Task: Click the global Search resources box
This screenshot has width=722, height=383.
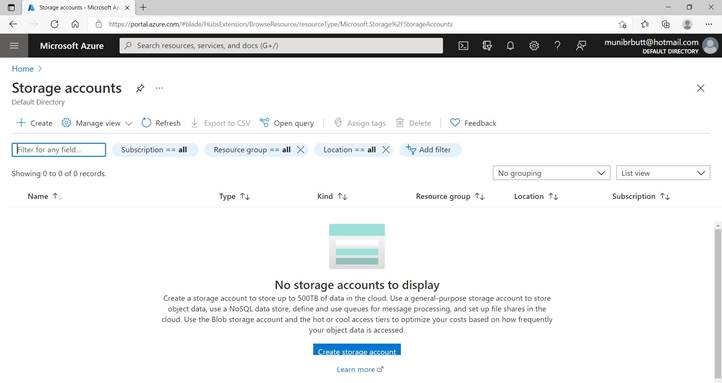Action: (x=281, y=46)
